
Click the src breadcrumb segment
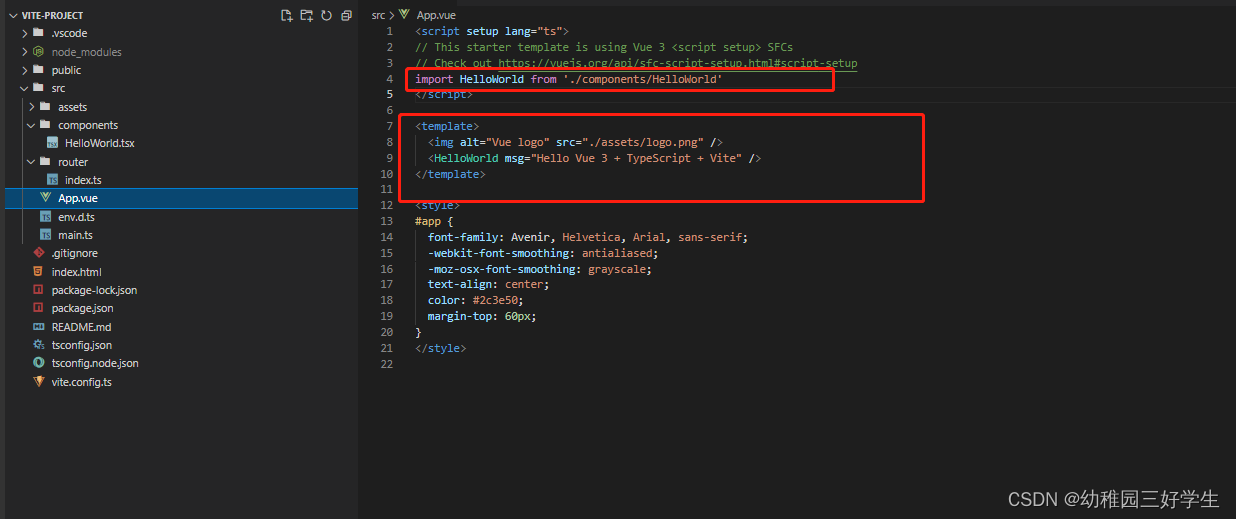coord(378,15)
